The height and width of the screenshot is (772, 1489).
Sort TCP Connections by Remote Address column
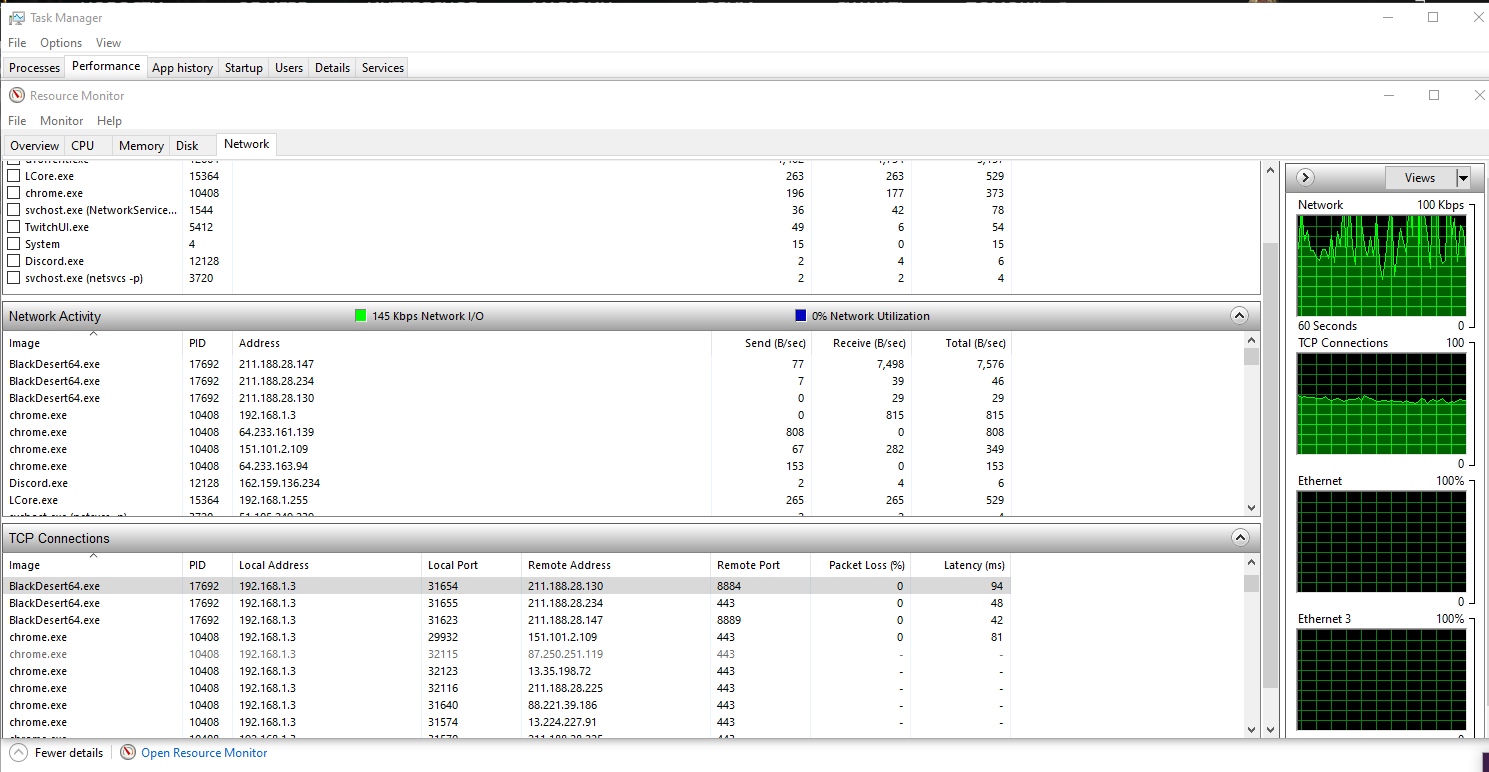point(616,565)
